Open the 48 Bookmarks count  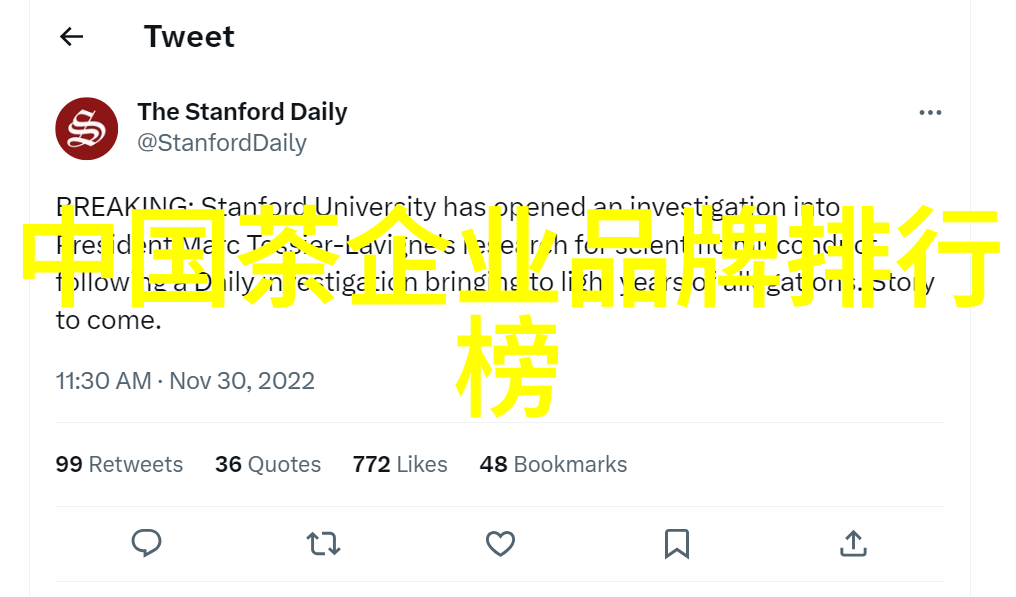[553, 465]
